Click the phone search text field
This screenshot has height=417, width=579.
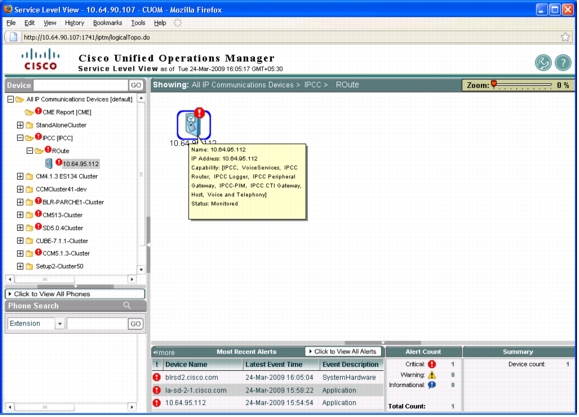pos(97,324)
